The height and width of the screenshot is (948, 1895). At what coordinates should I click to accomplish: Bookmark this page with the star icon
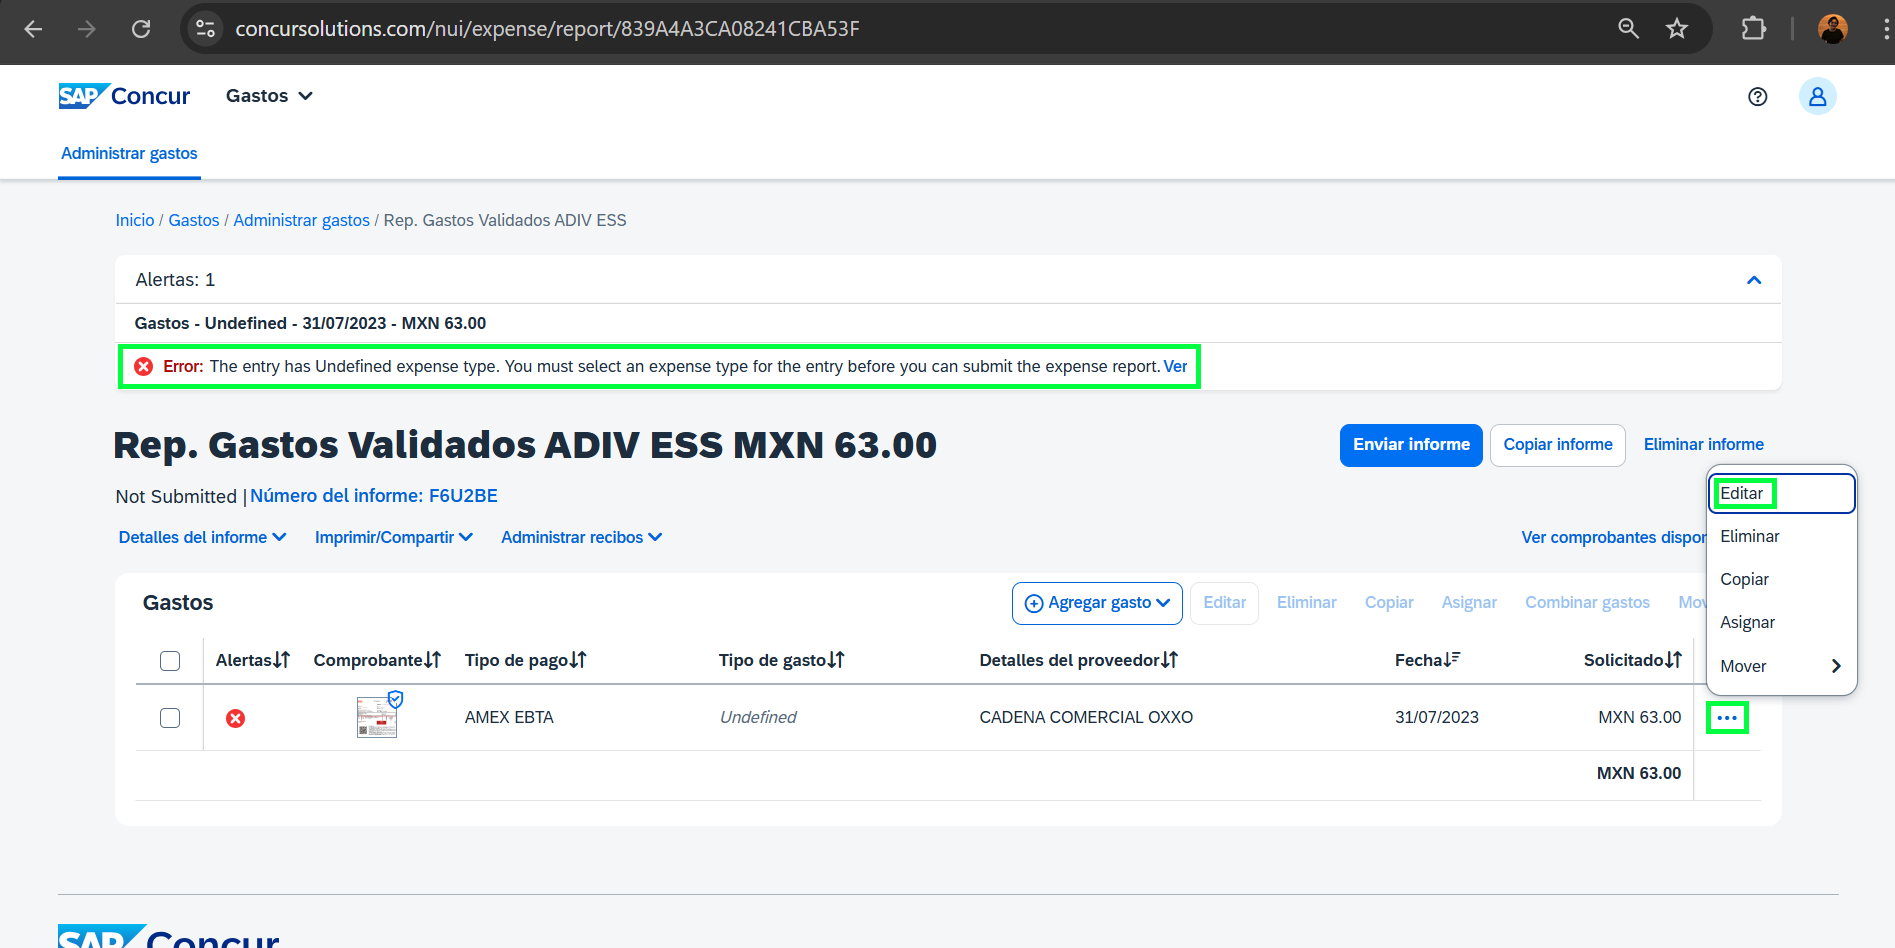(1677, 29)
